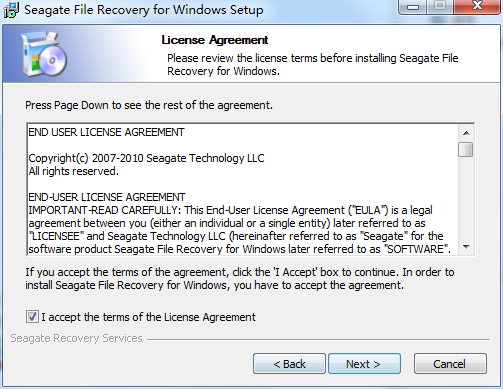Click the Seagate Recovery Services label
The image size is (503, 389).
pos(76,338)
